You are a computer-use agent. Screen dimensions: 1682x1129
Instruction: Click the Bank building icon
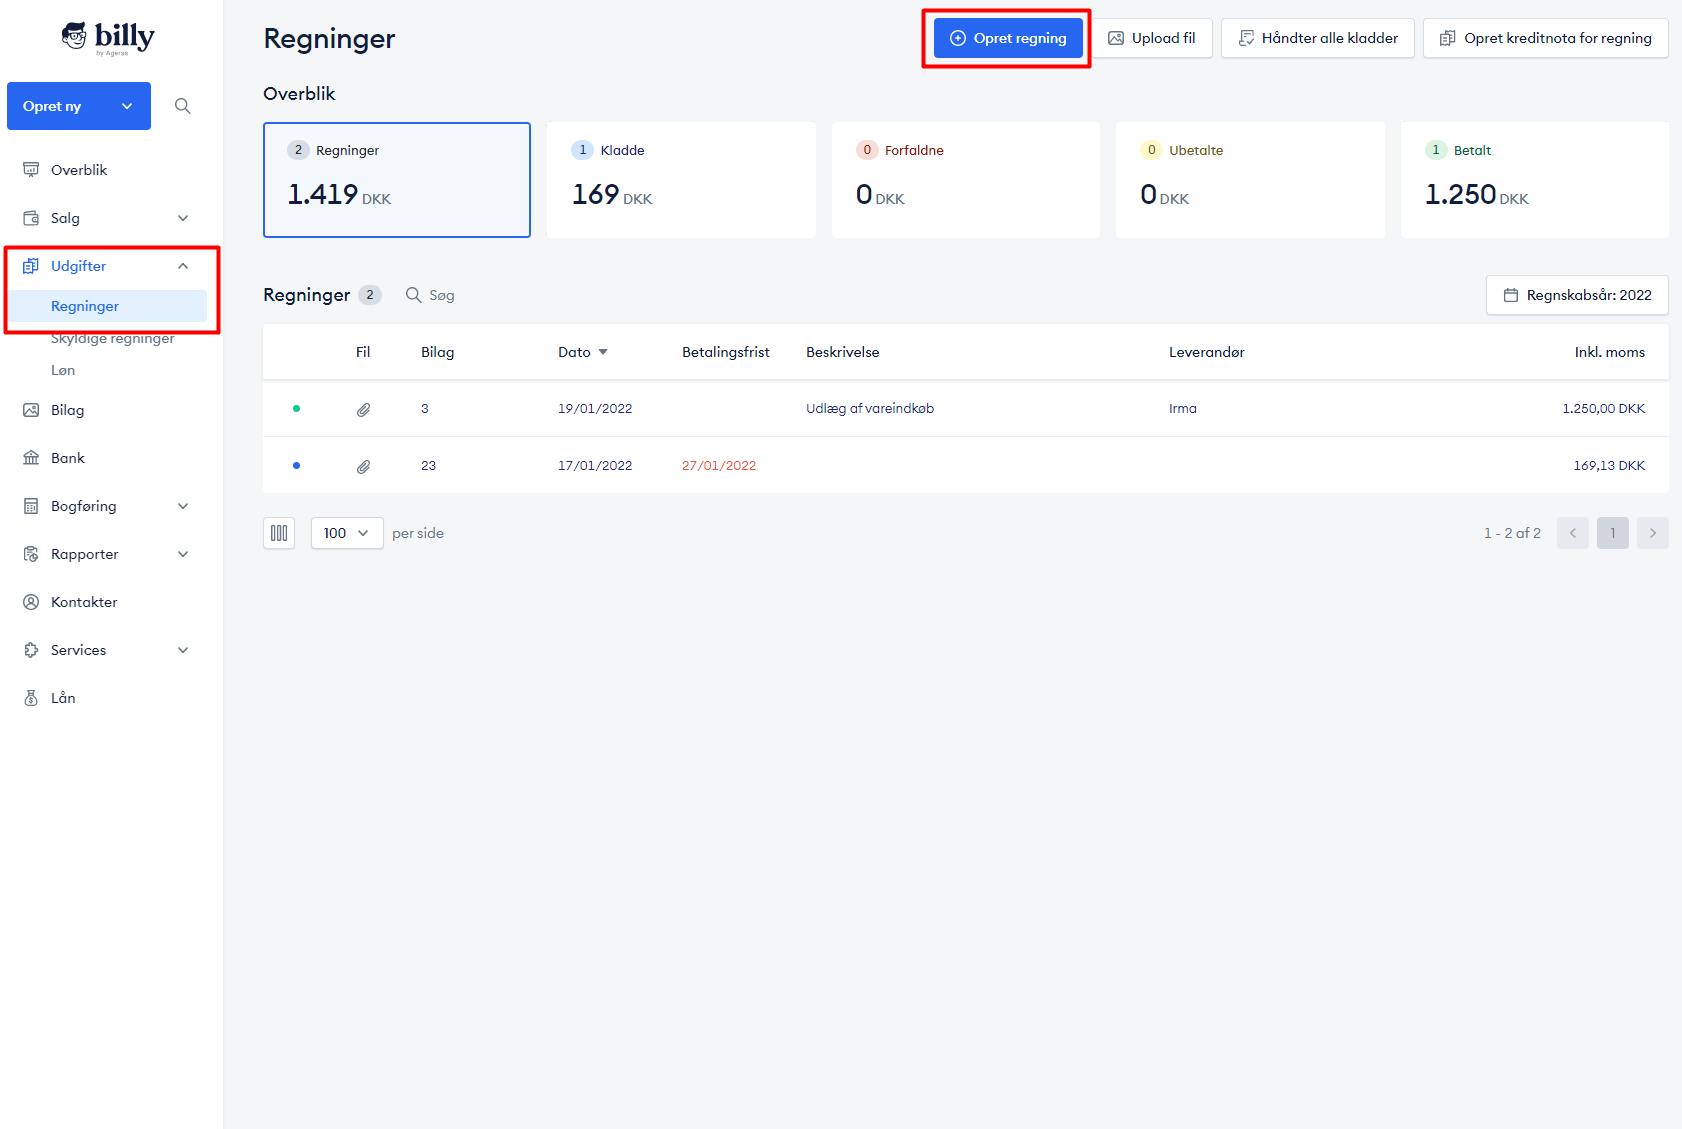[31, 458]
